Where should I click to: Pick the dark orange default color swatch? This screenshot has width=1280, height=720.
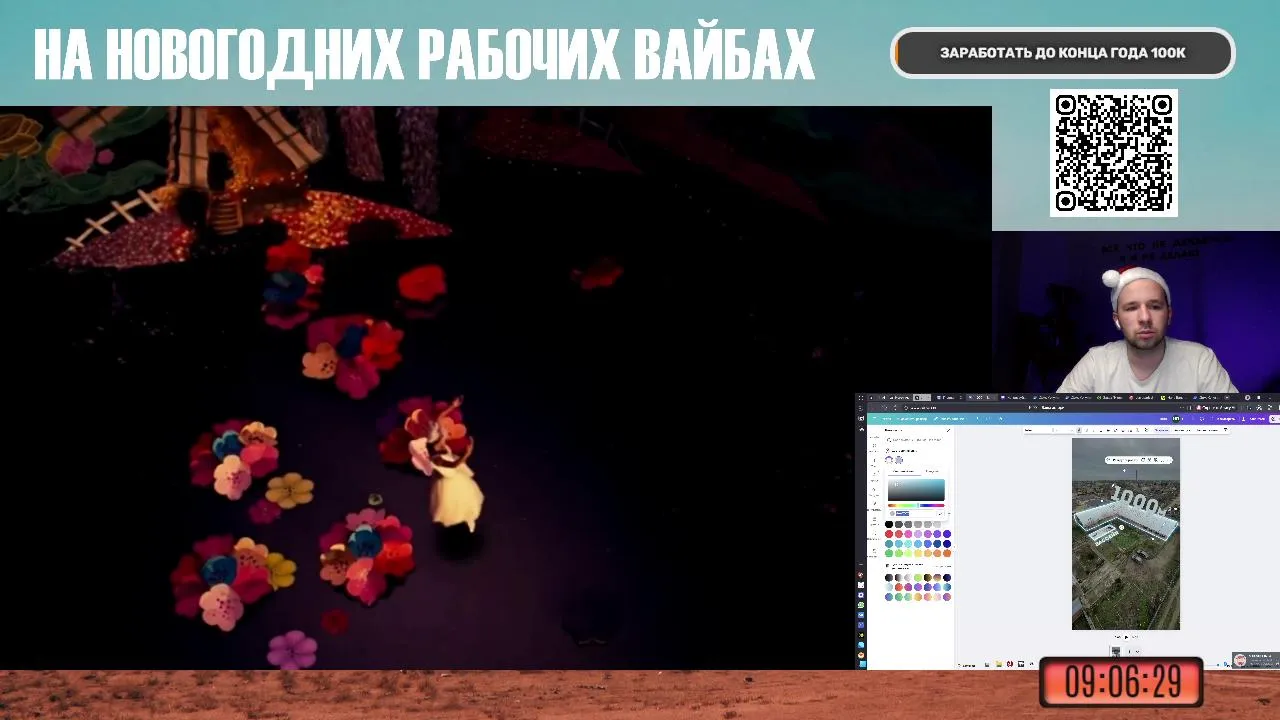tap(947, 553)
